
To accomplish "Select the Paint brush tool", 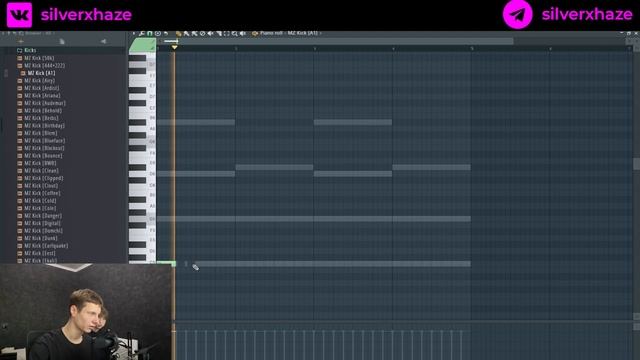I will point(187,33).
